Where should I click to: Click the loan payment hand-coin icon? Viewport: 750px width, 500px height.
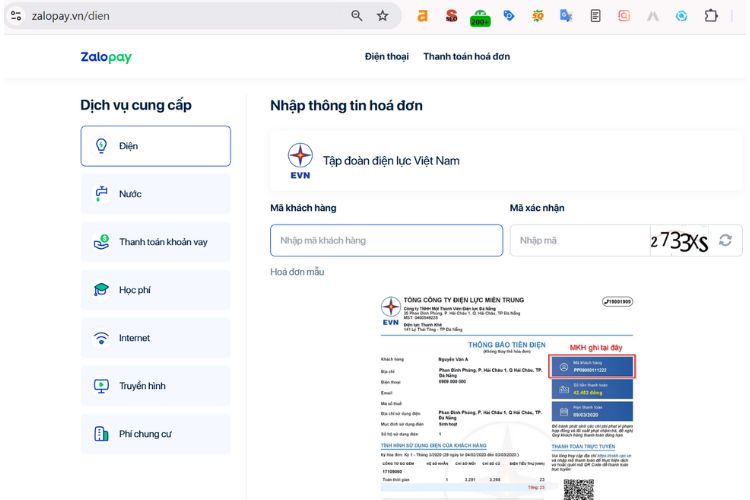(101, 242)
